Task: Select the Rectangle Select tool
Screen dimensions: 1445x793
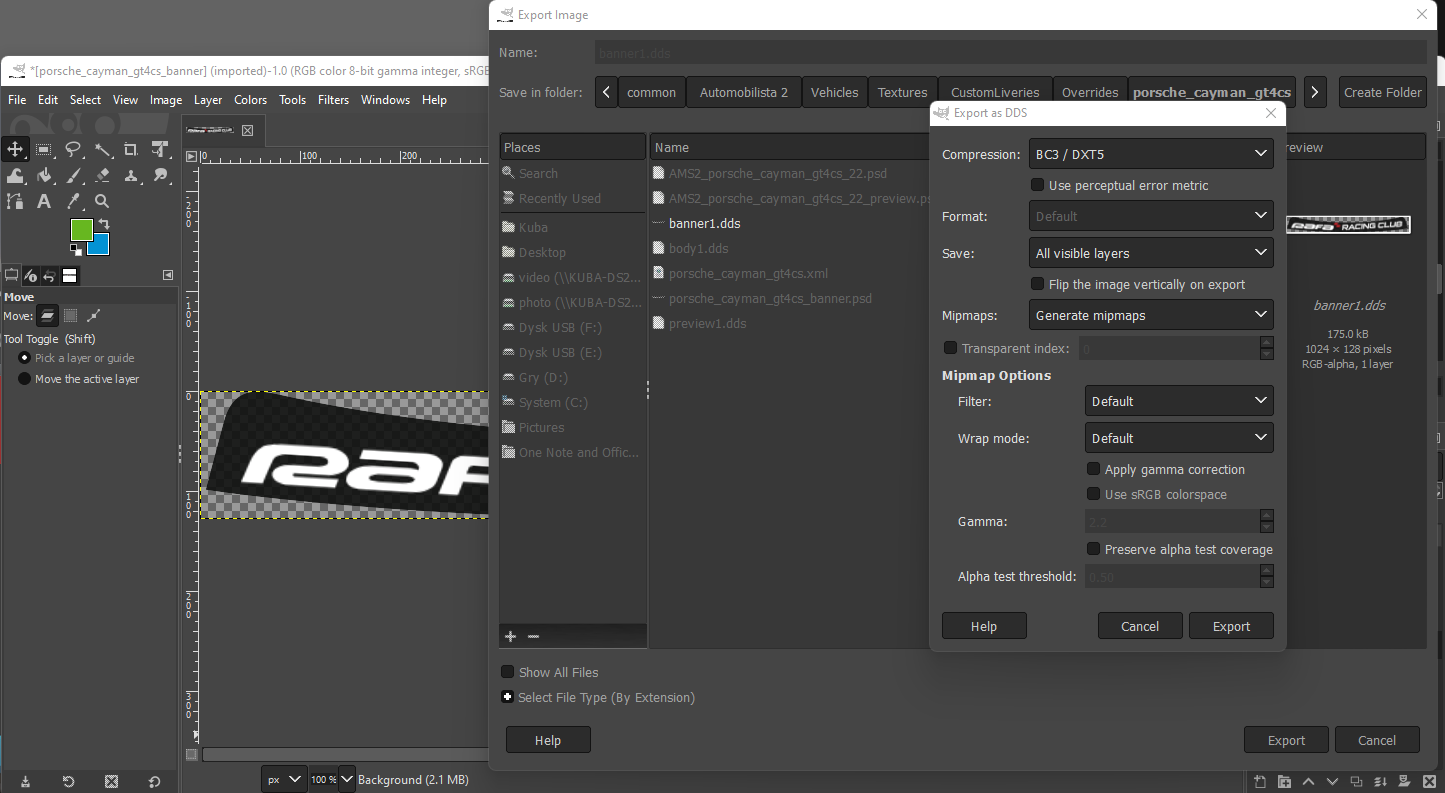Action: tap(44, 150)
